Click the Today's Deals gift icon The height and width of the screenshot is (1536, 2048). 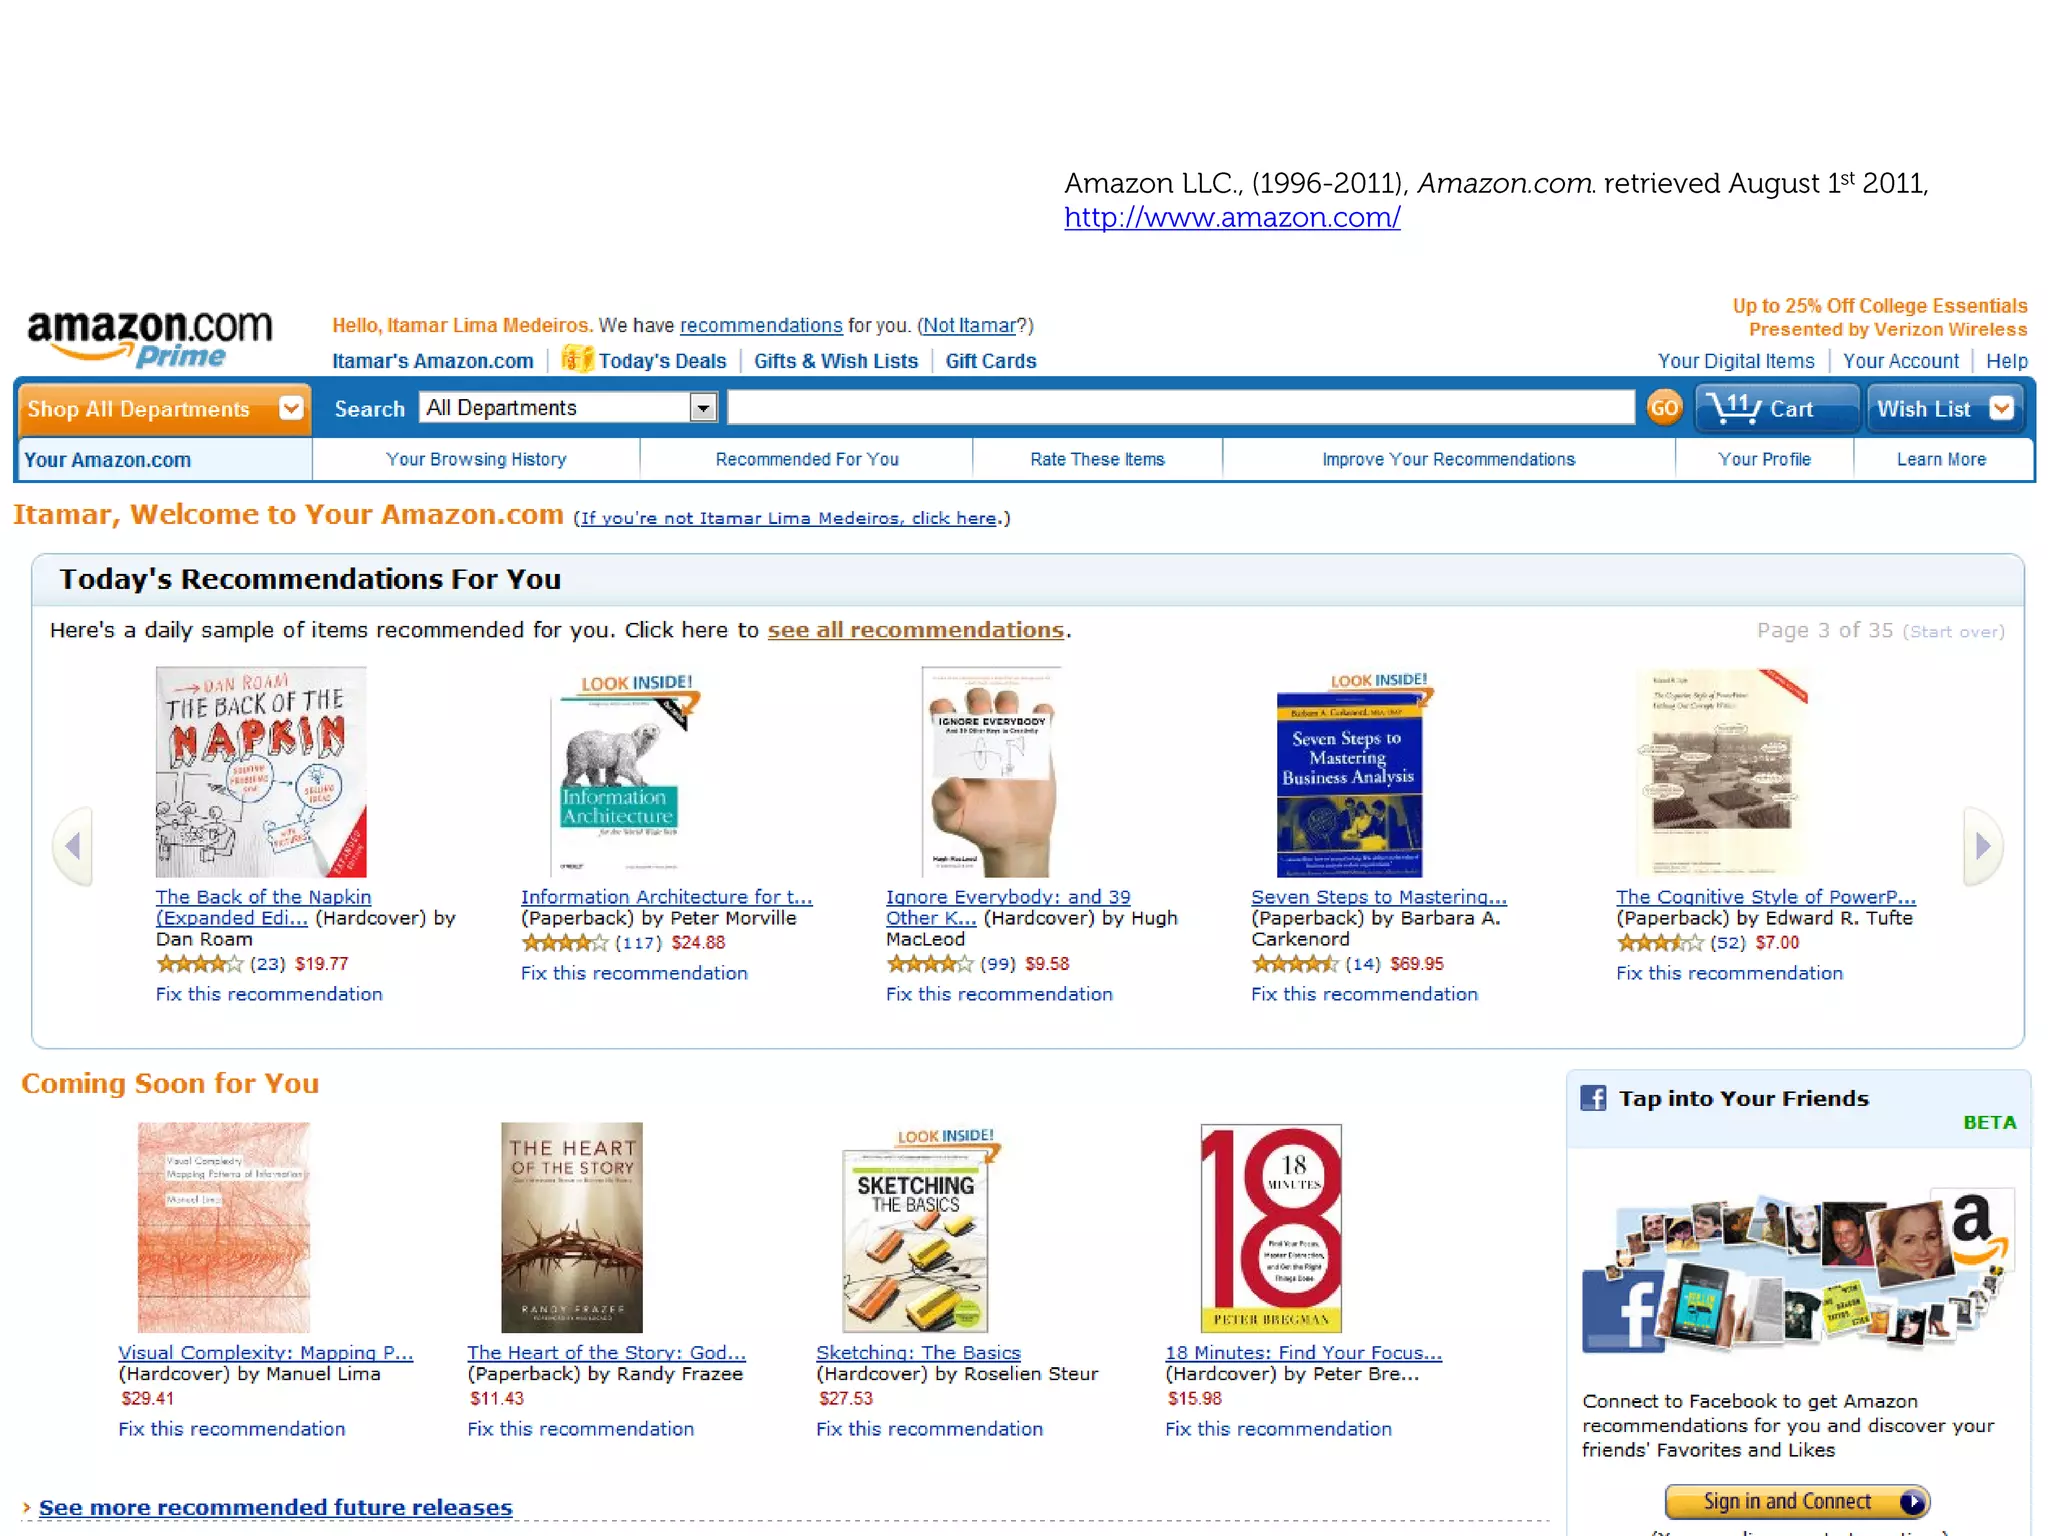(576, 359)
